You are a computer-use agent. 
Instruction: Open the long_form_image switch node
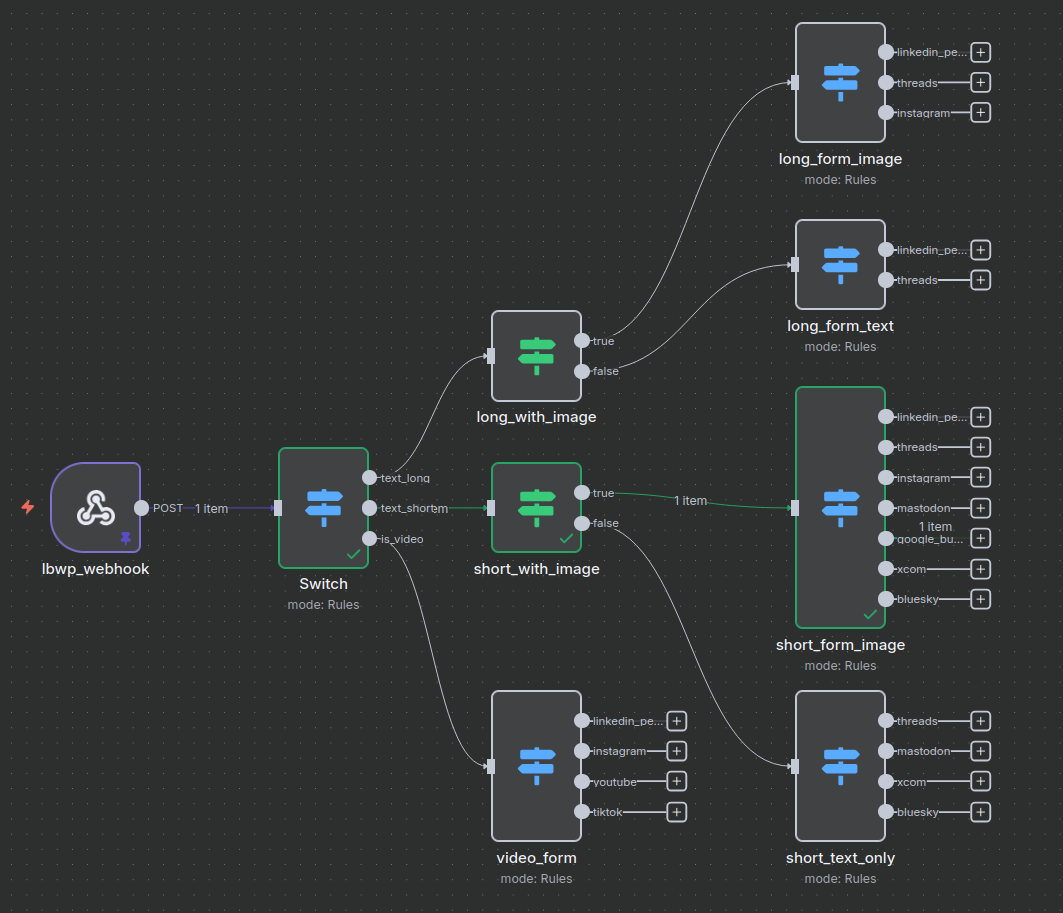[x=840, y=82]
